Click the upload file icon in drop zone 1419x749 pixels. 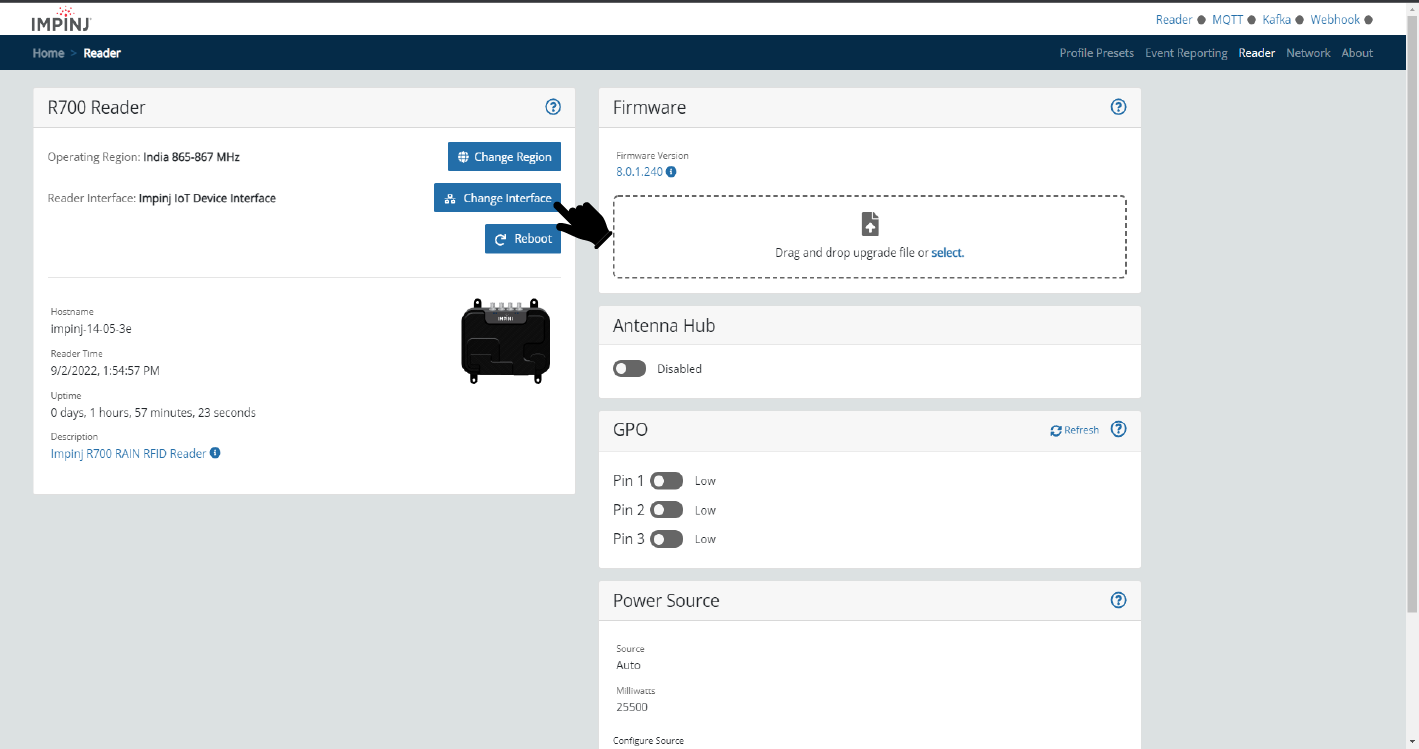[870, 223]
